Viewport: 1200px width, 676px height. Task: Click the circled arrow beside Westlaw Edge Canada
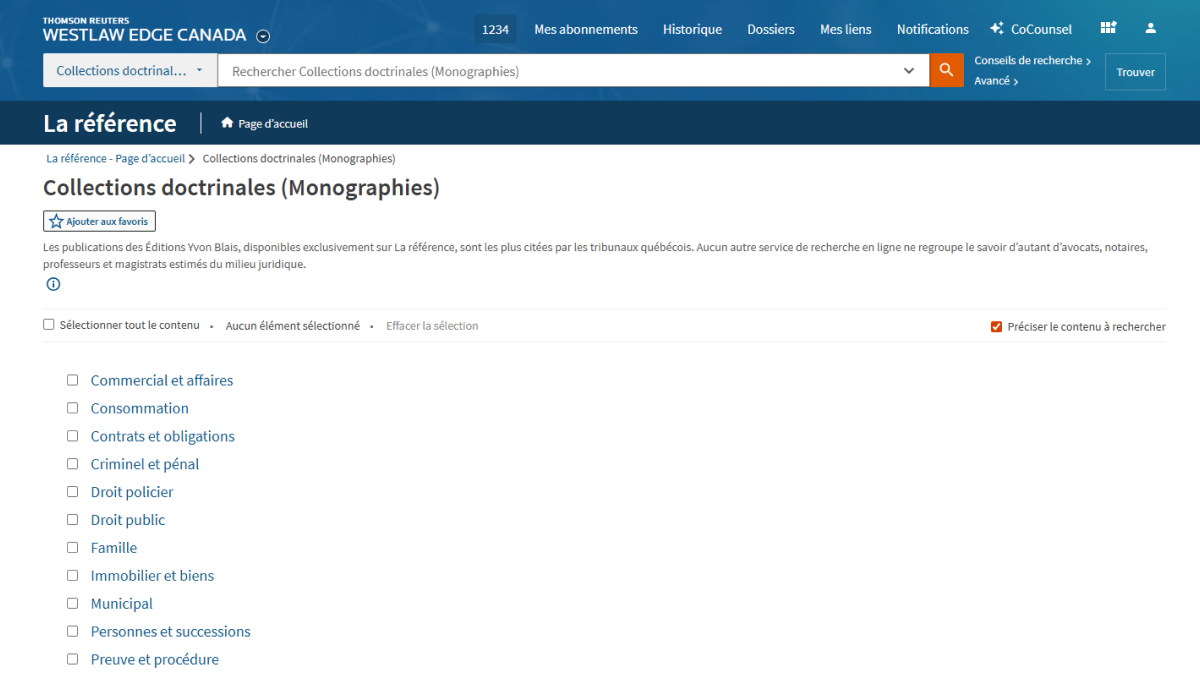pos(263,36)
